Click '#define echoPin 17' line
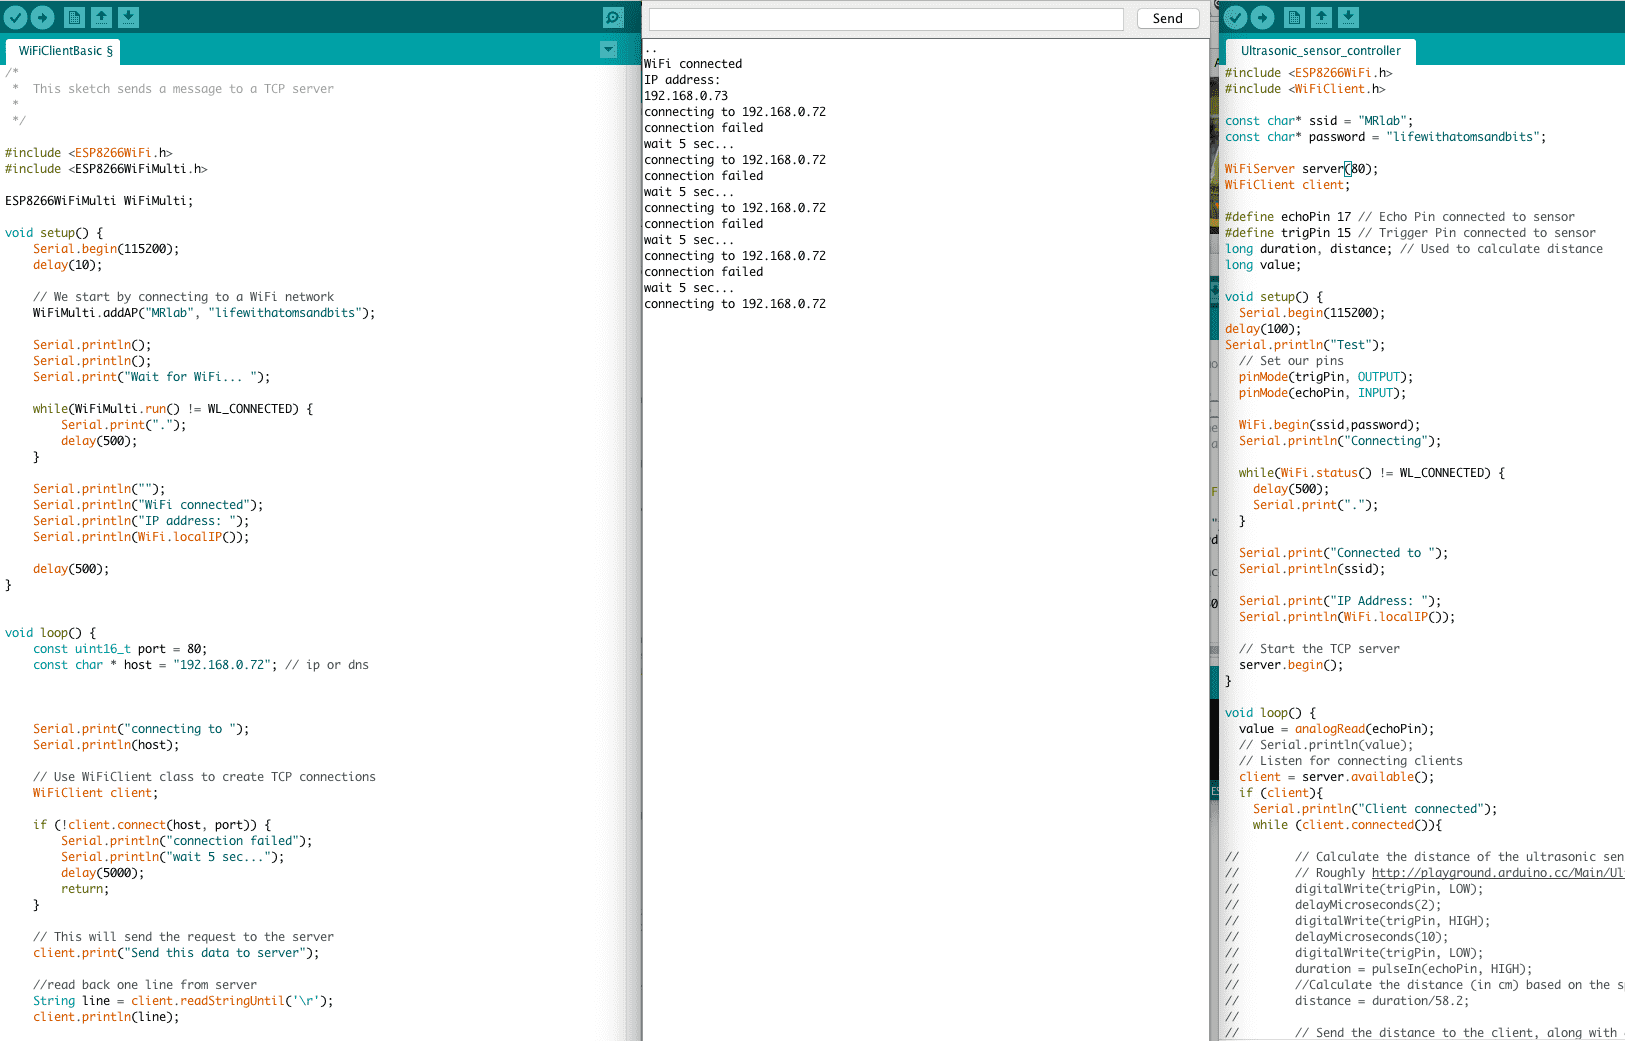Screen dimensions: 1625x1041 click(1400, 217)
